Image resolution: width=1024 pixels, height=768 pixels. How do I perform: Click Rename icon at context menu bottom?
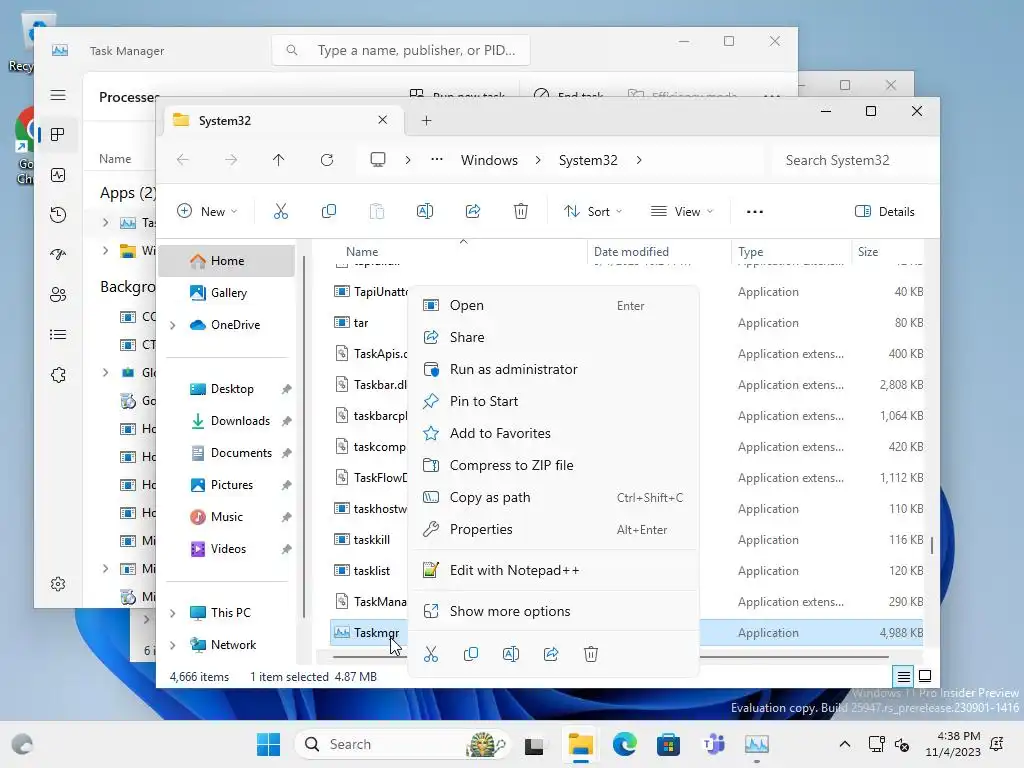coord(511,654)
